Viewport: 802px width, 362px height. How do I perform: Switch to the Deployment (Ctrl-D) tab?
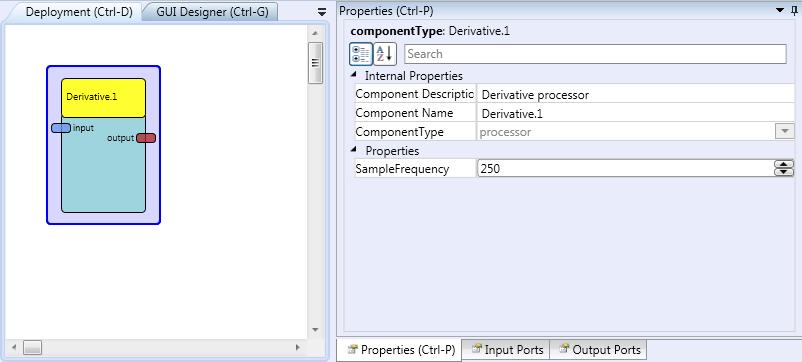[79, 12]
